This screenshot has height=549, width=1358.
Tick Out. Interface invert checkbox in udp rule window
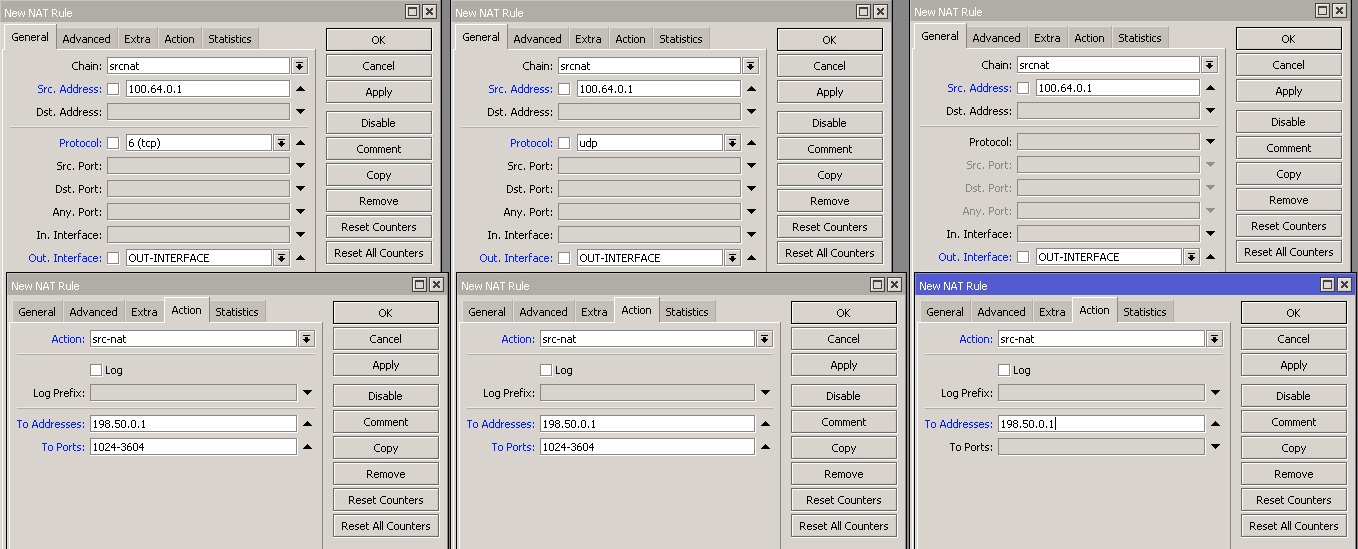point(564,258)
